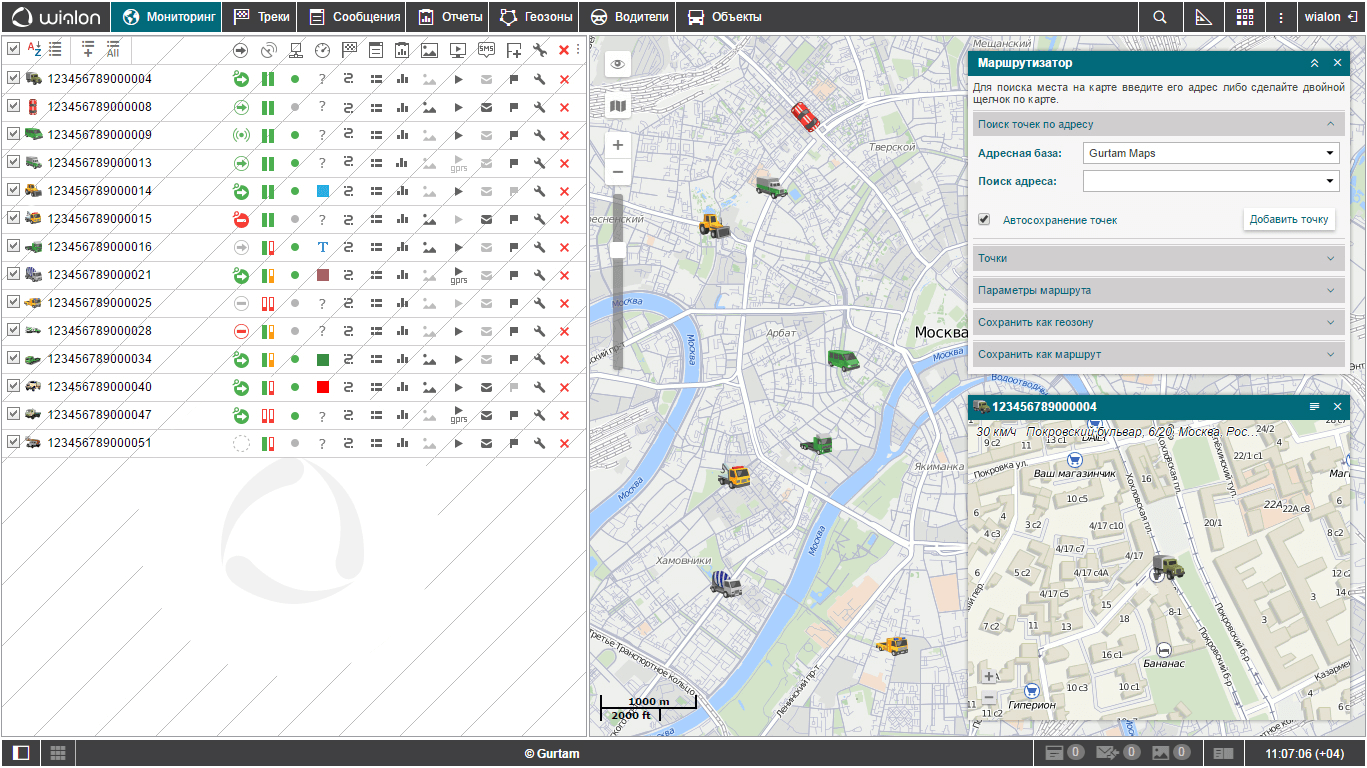Click the Добавить точку button

(x=1288, y=219)
